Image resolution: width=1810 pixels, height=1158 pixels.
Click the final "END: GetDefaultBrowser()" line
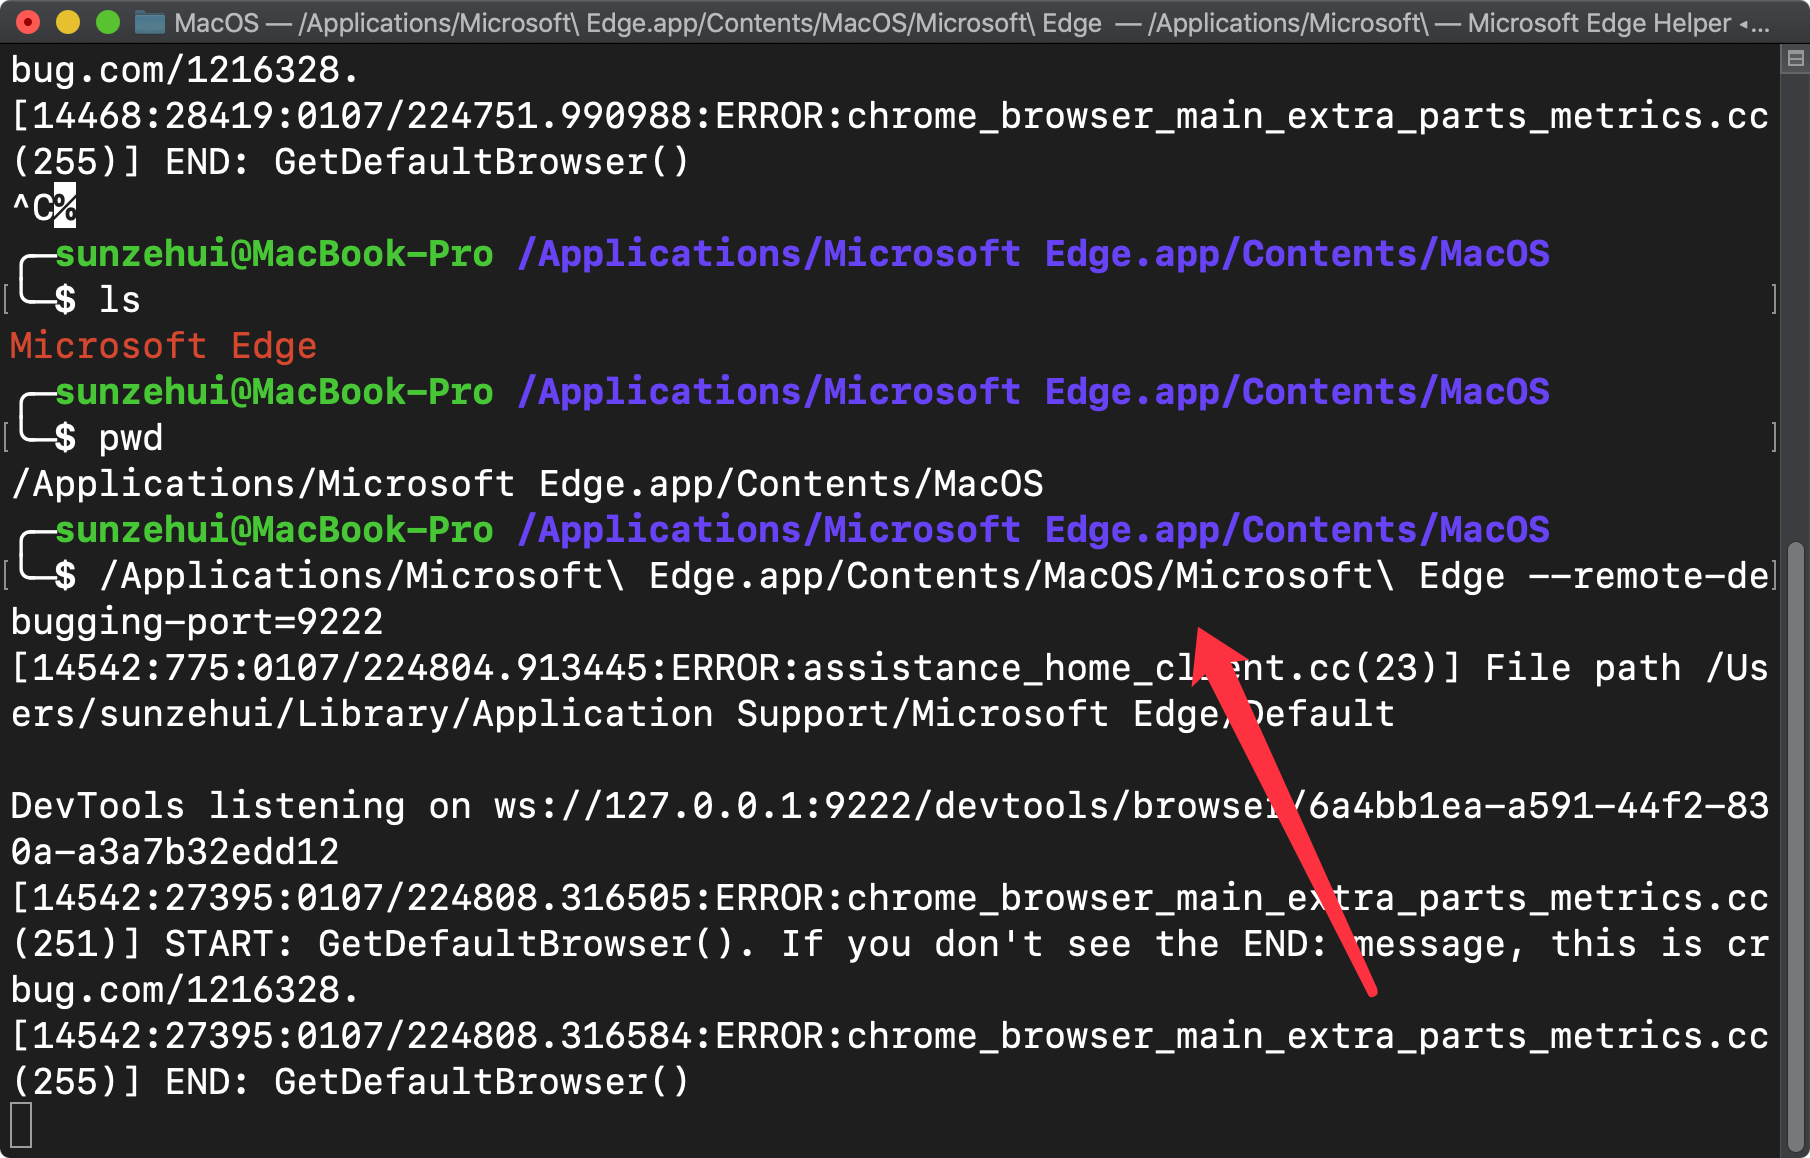(428, 1082)
